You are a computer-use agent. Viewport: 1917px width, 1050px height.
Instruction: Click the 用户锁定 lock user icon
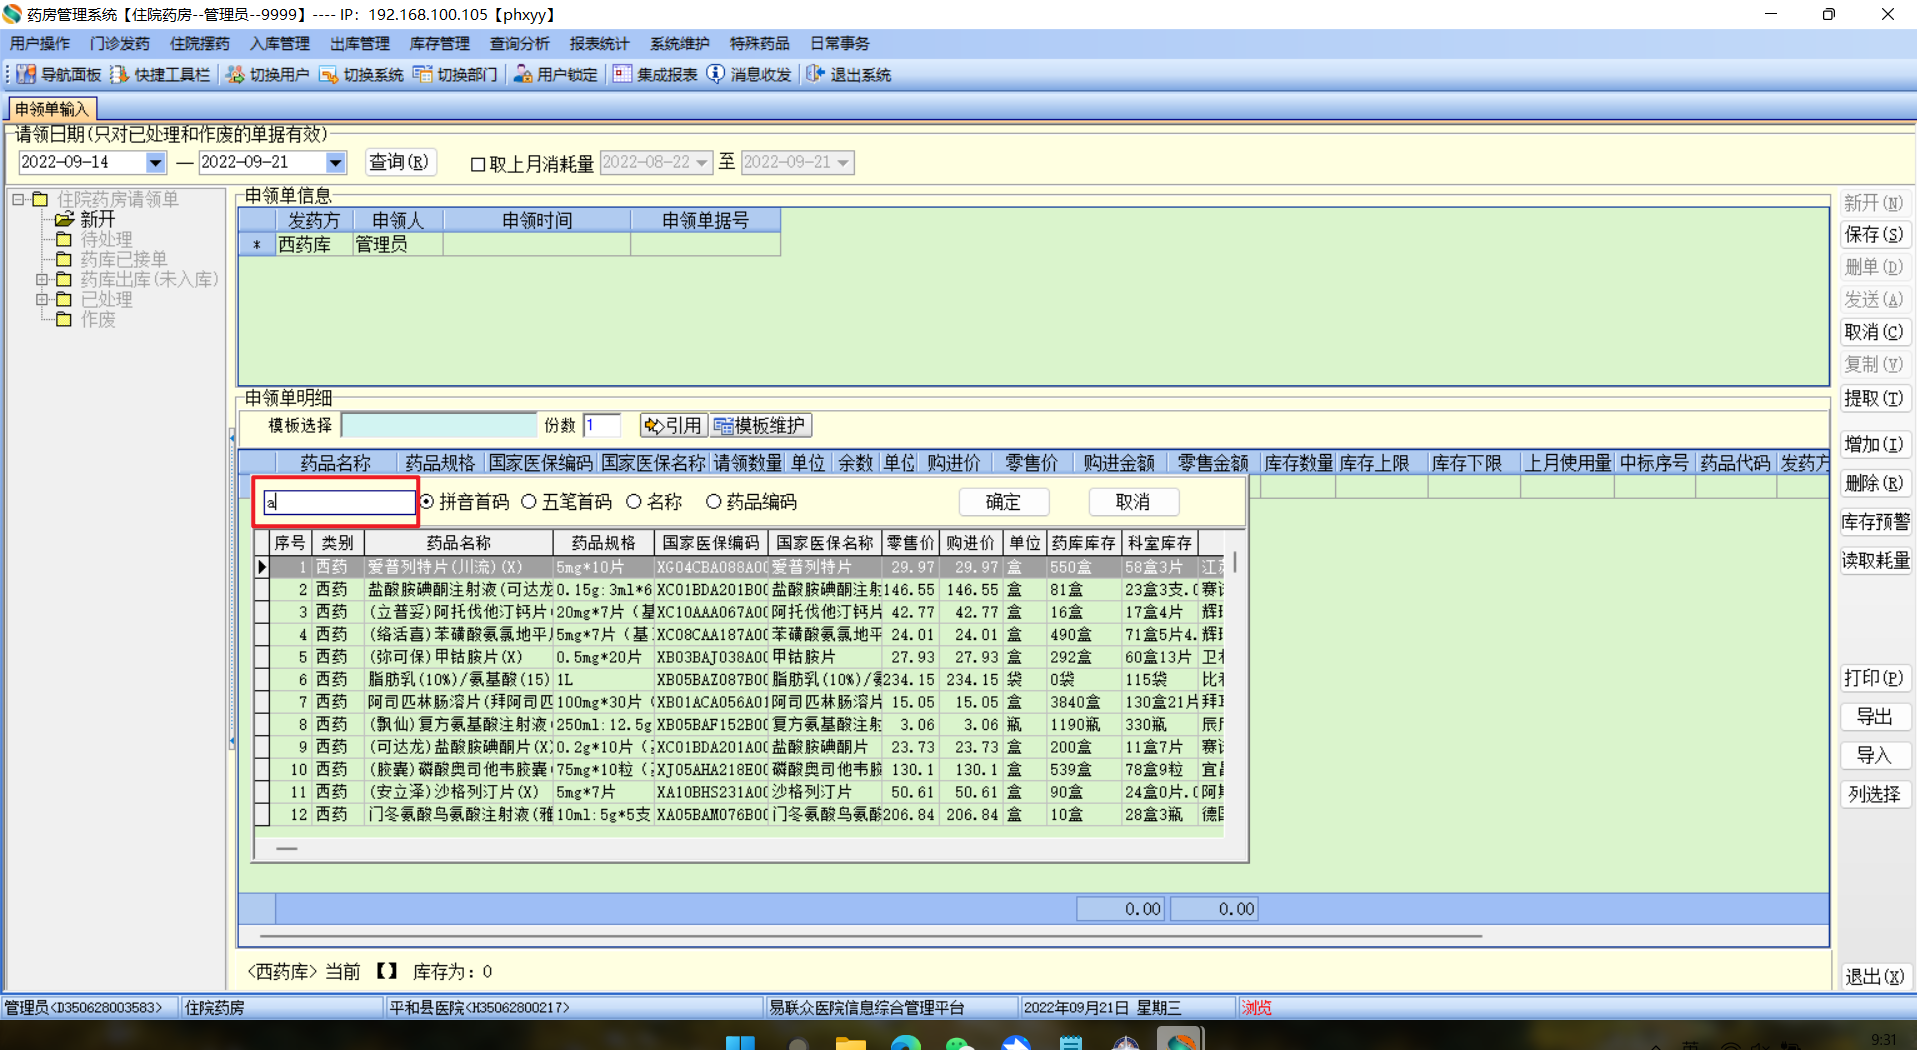pyautogui.click(x=523, y=74)
